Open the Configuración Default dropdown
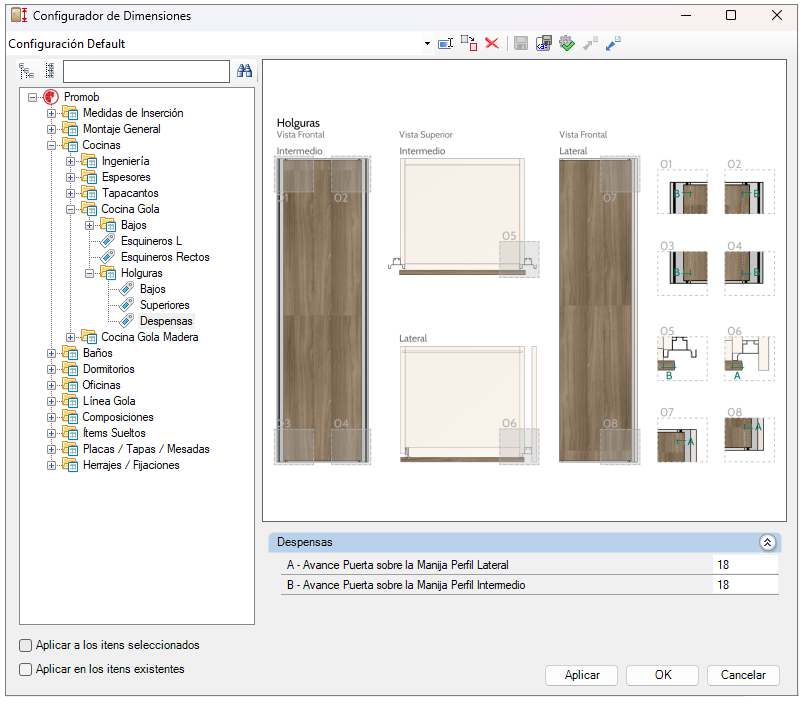The width and height of the screenshot is (805, 707). tap(427, 44)
